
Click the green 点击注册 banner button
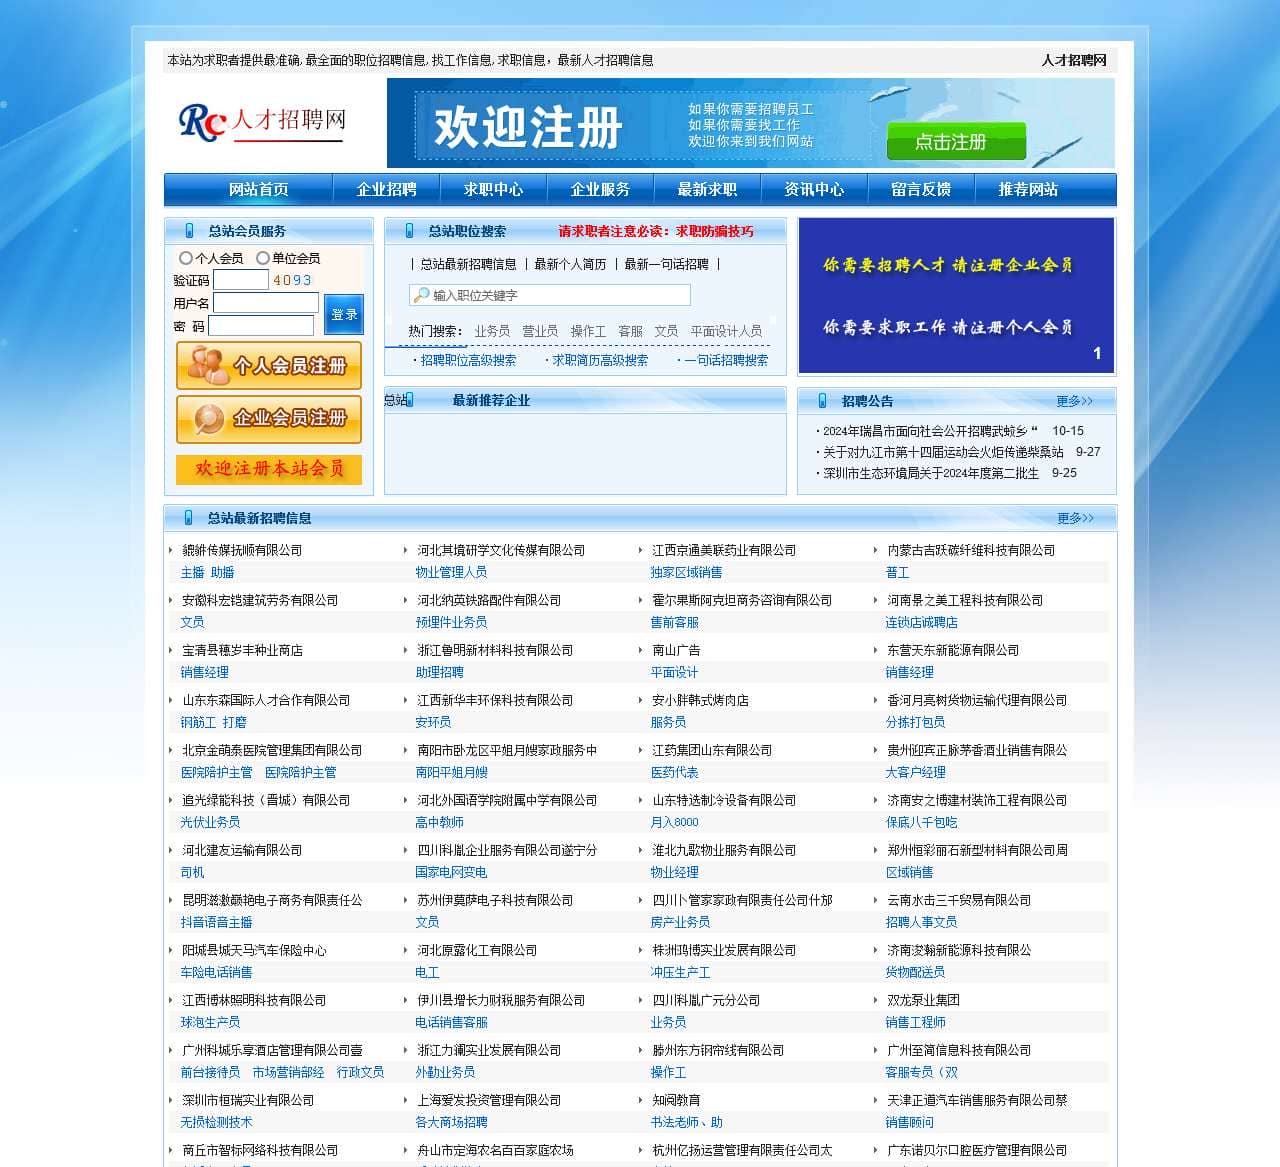(x=956, y=141)
